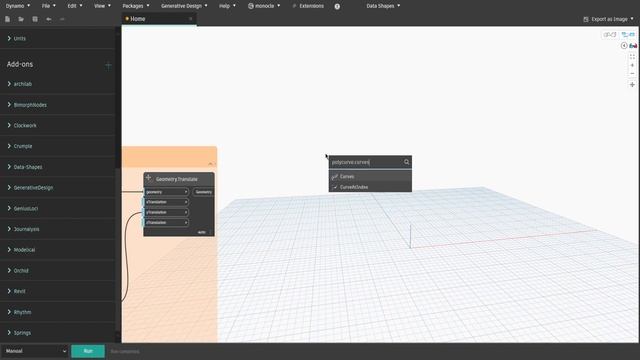Select the Curves search result

coord(370,176)
